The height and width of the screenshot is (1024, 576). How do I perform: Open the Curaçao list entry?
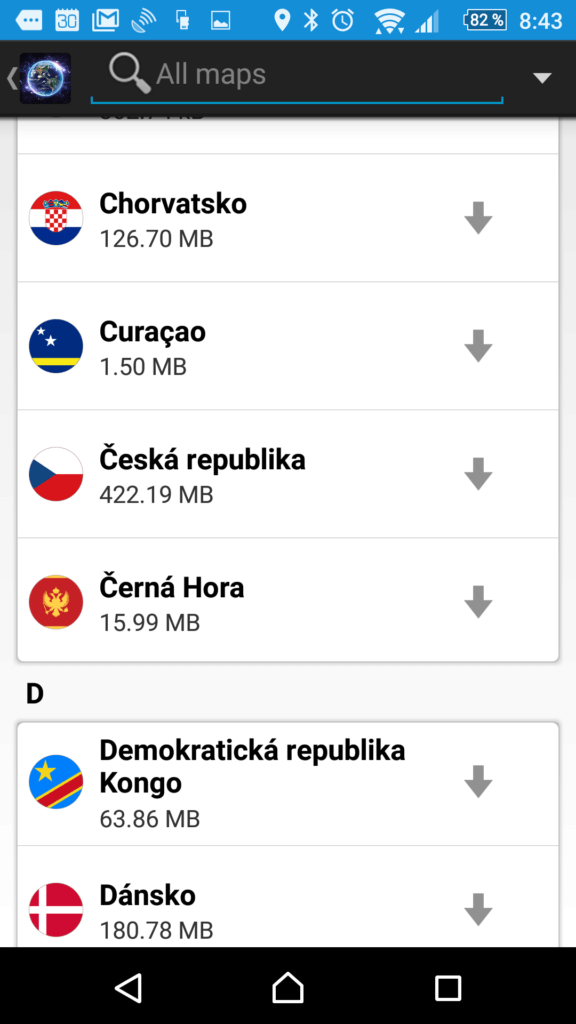(288, 346)
